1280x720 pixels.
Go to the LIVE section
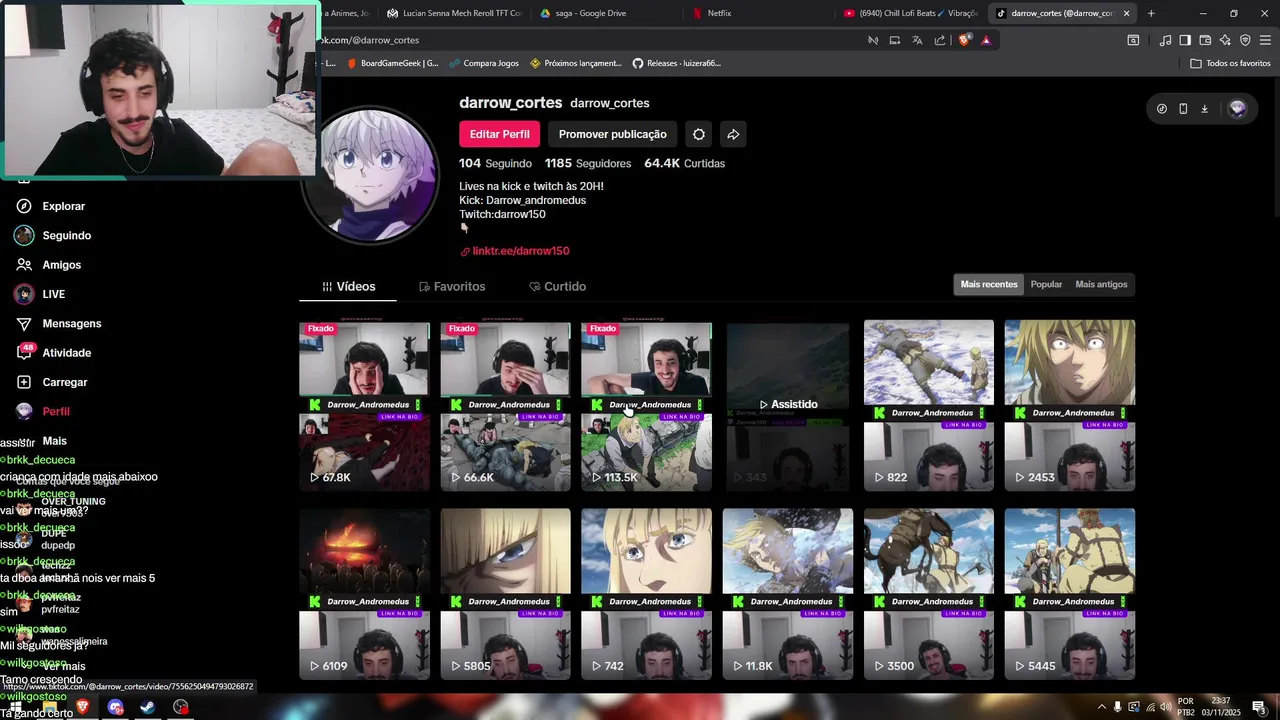[41, 294]
